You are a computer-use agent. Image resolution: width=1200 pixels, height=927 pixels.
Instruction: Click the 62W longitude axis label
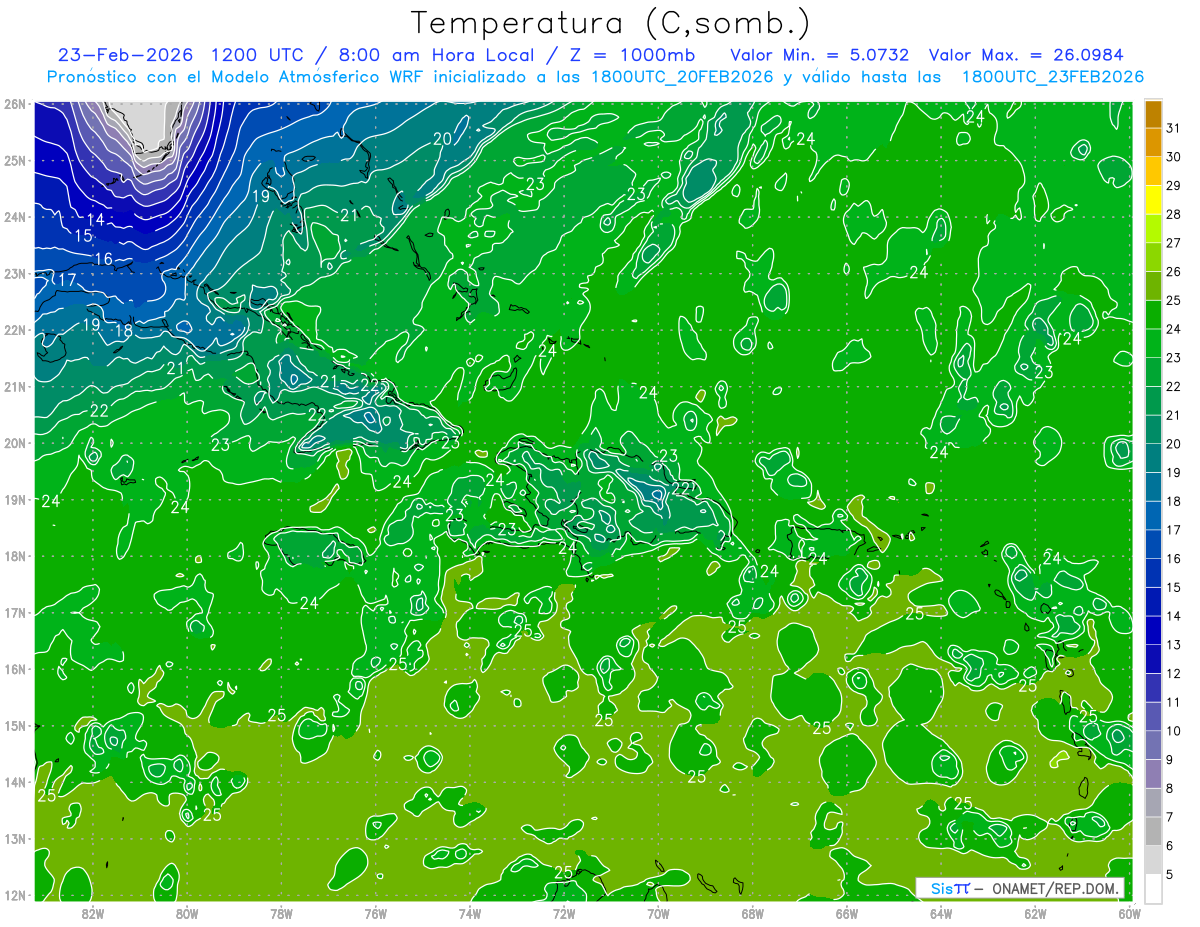pos(1035,914)
